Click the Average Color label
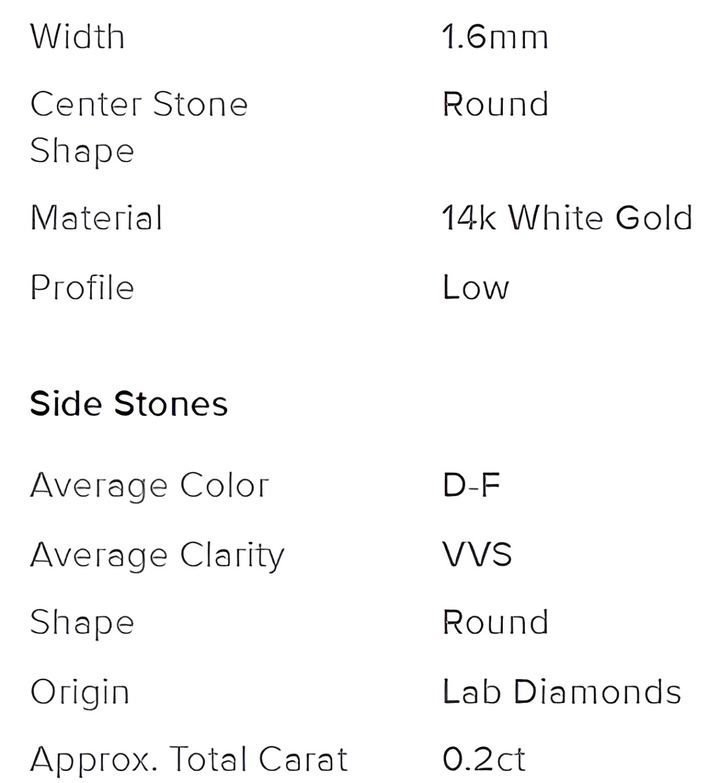Viewport: 720px width, 783px height. pos(149,486)
